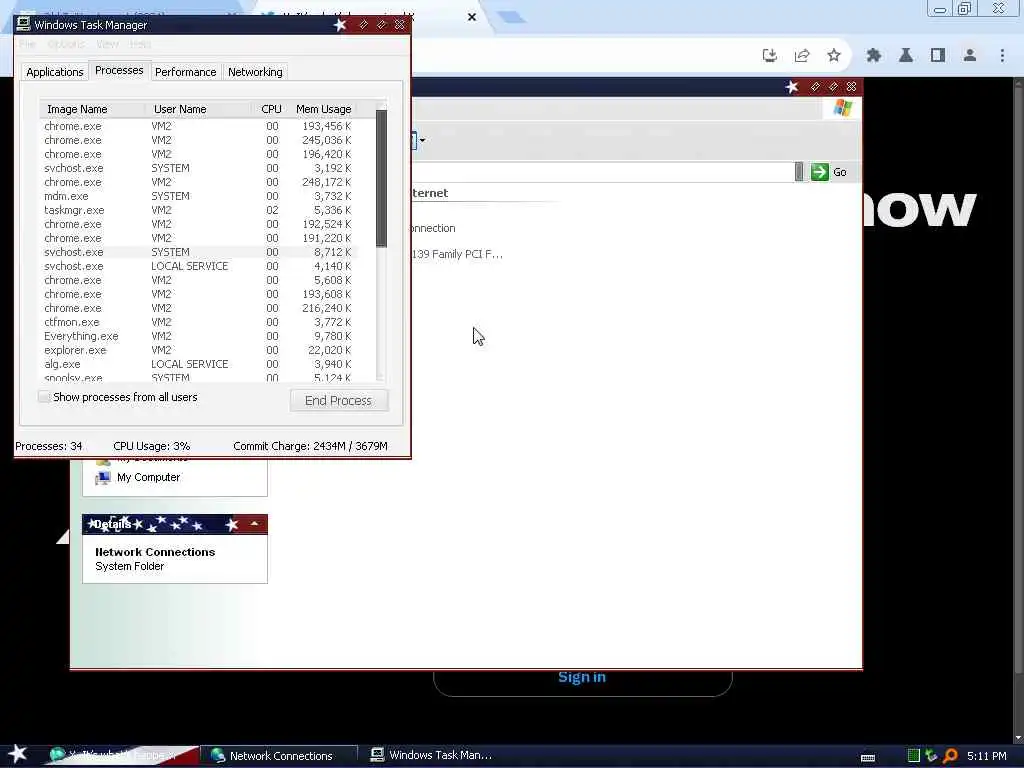The height and width of the screenshot is (768, 1024).
Task: Click the keyboard icon in the system tray
Action: tap(868, 757)
